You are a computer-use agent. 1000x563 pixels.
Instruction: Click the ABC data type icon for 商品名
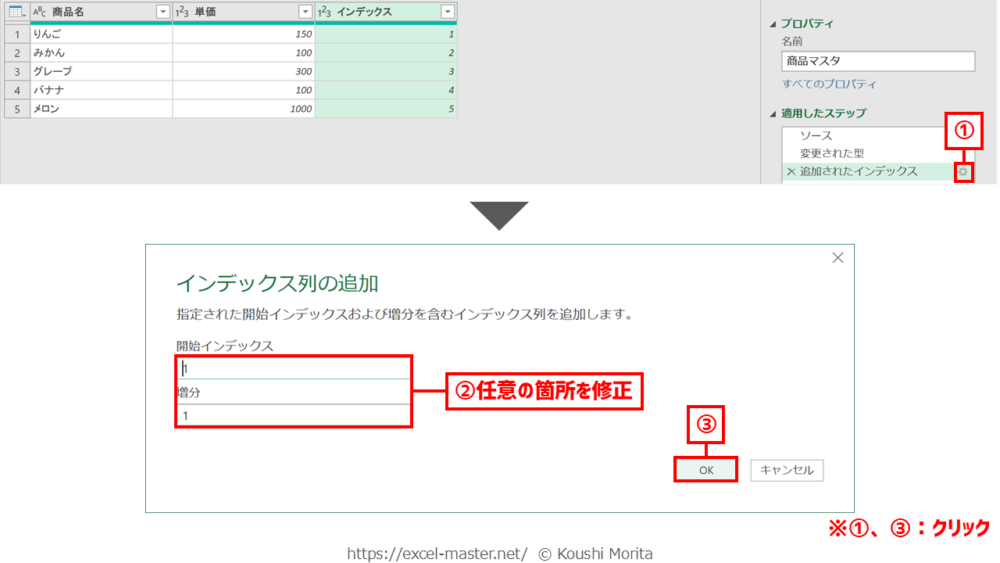pos(40,12)
